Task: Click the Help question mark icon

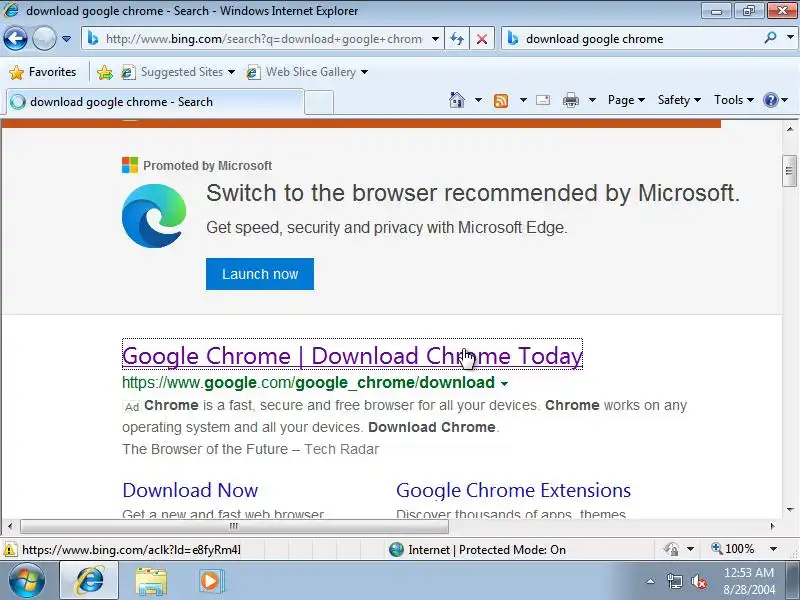Action: tap(770, 100)
